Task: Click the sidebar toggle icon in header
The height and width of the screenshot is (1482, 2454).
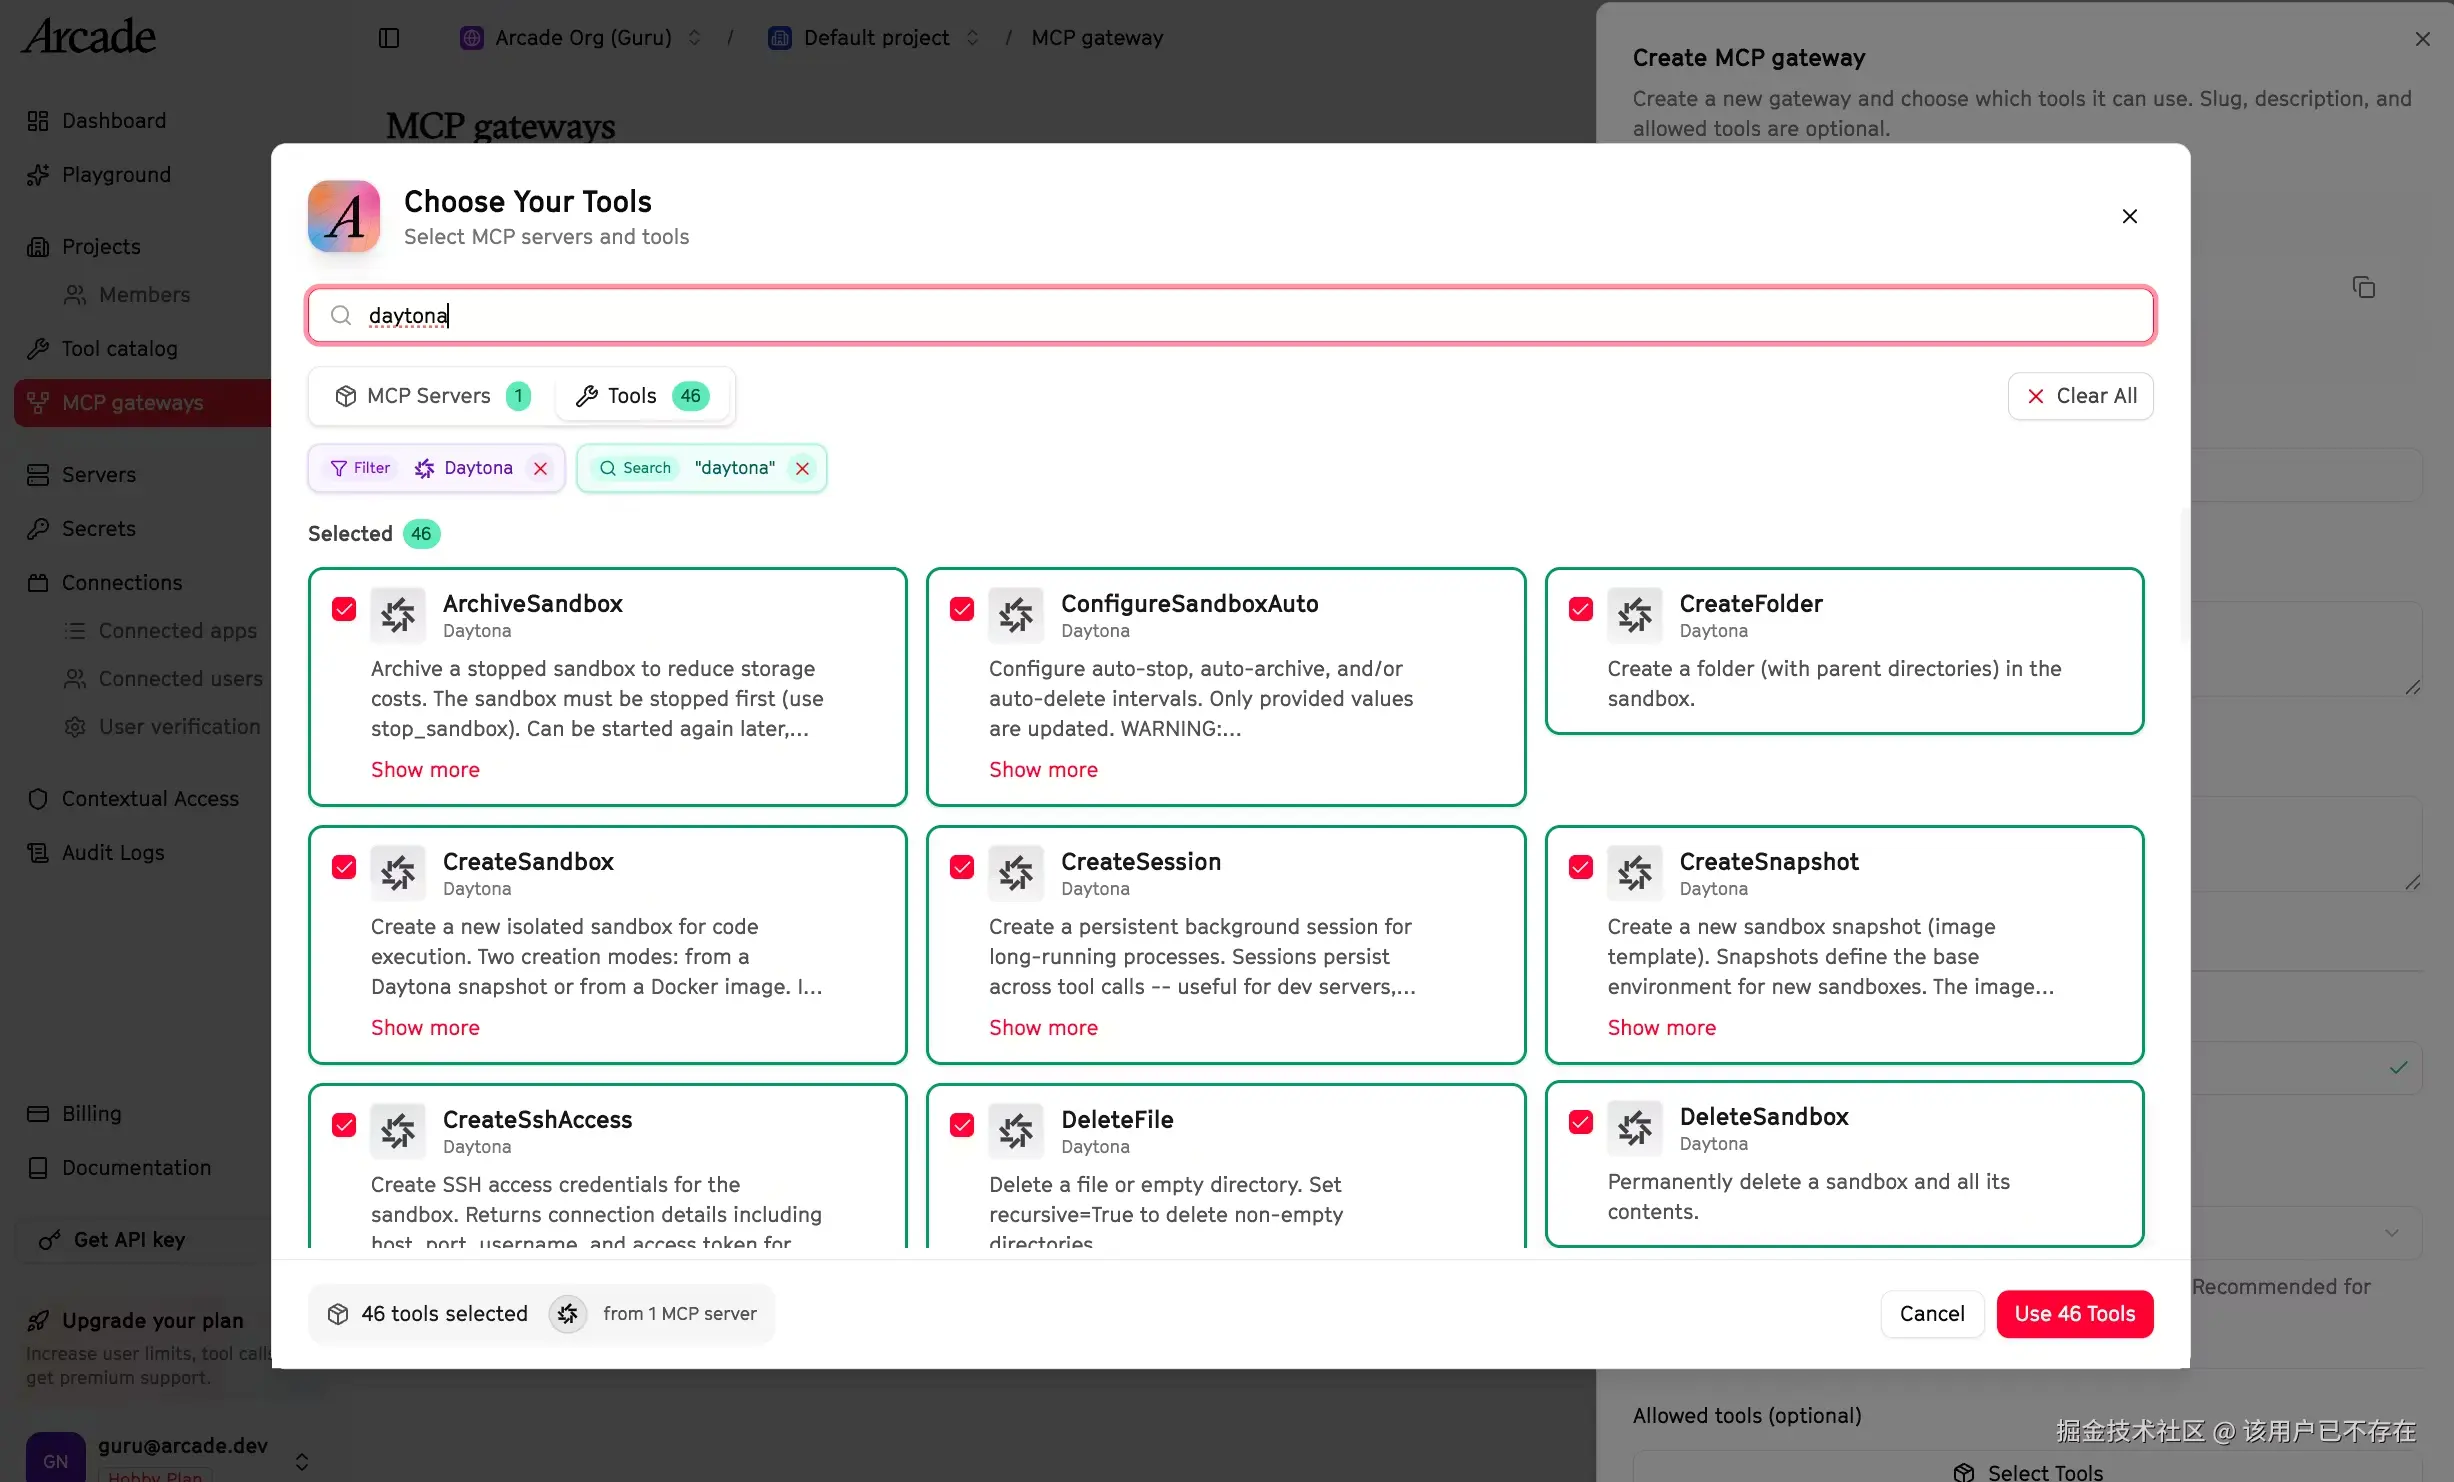Action: coord(389,38)
